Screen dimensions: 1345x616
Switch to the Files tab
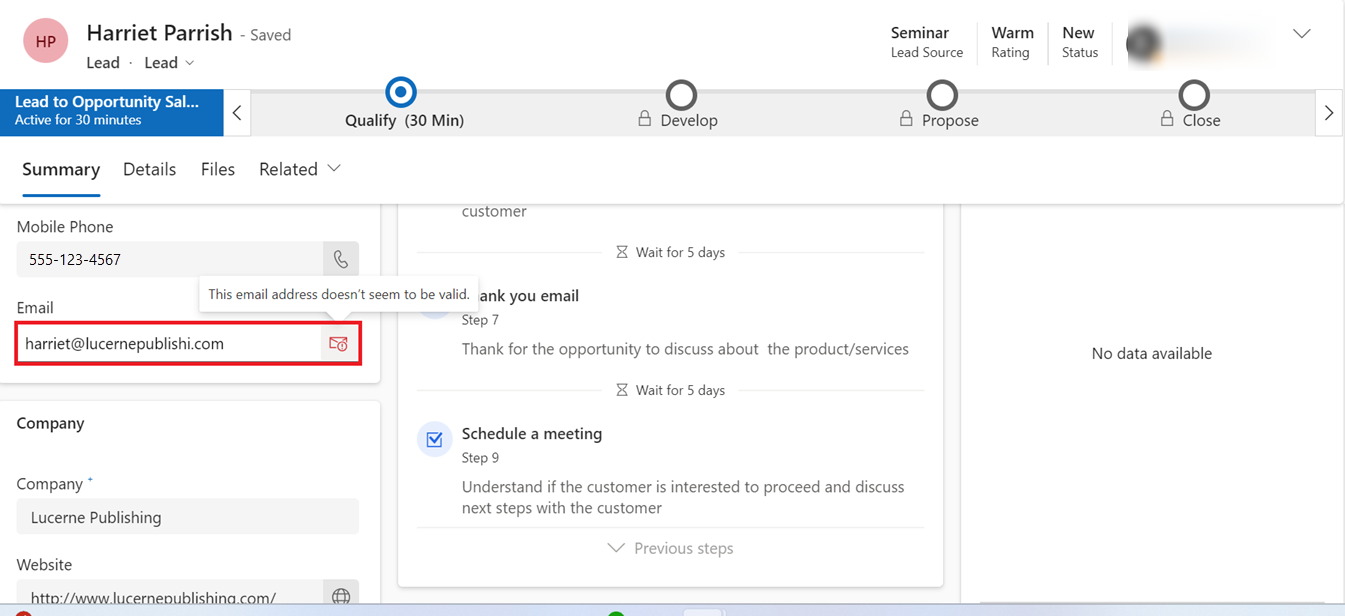218,169
